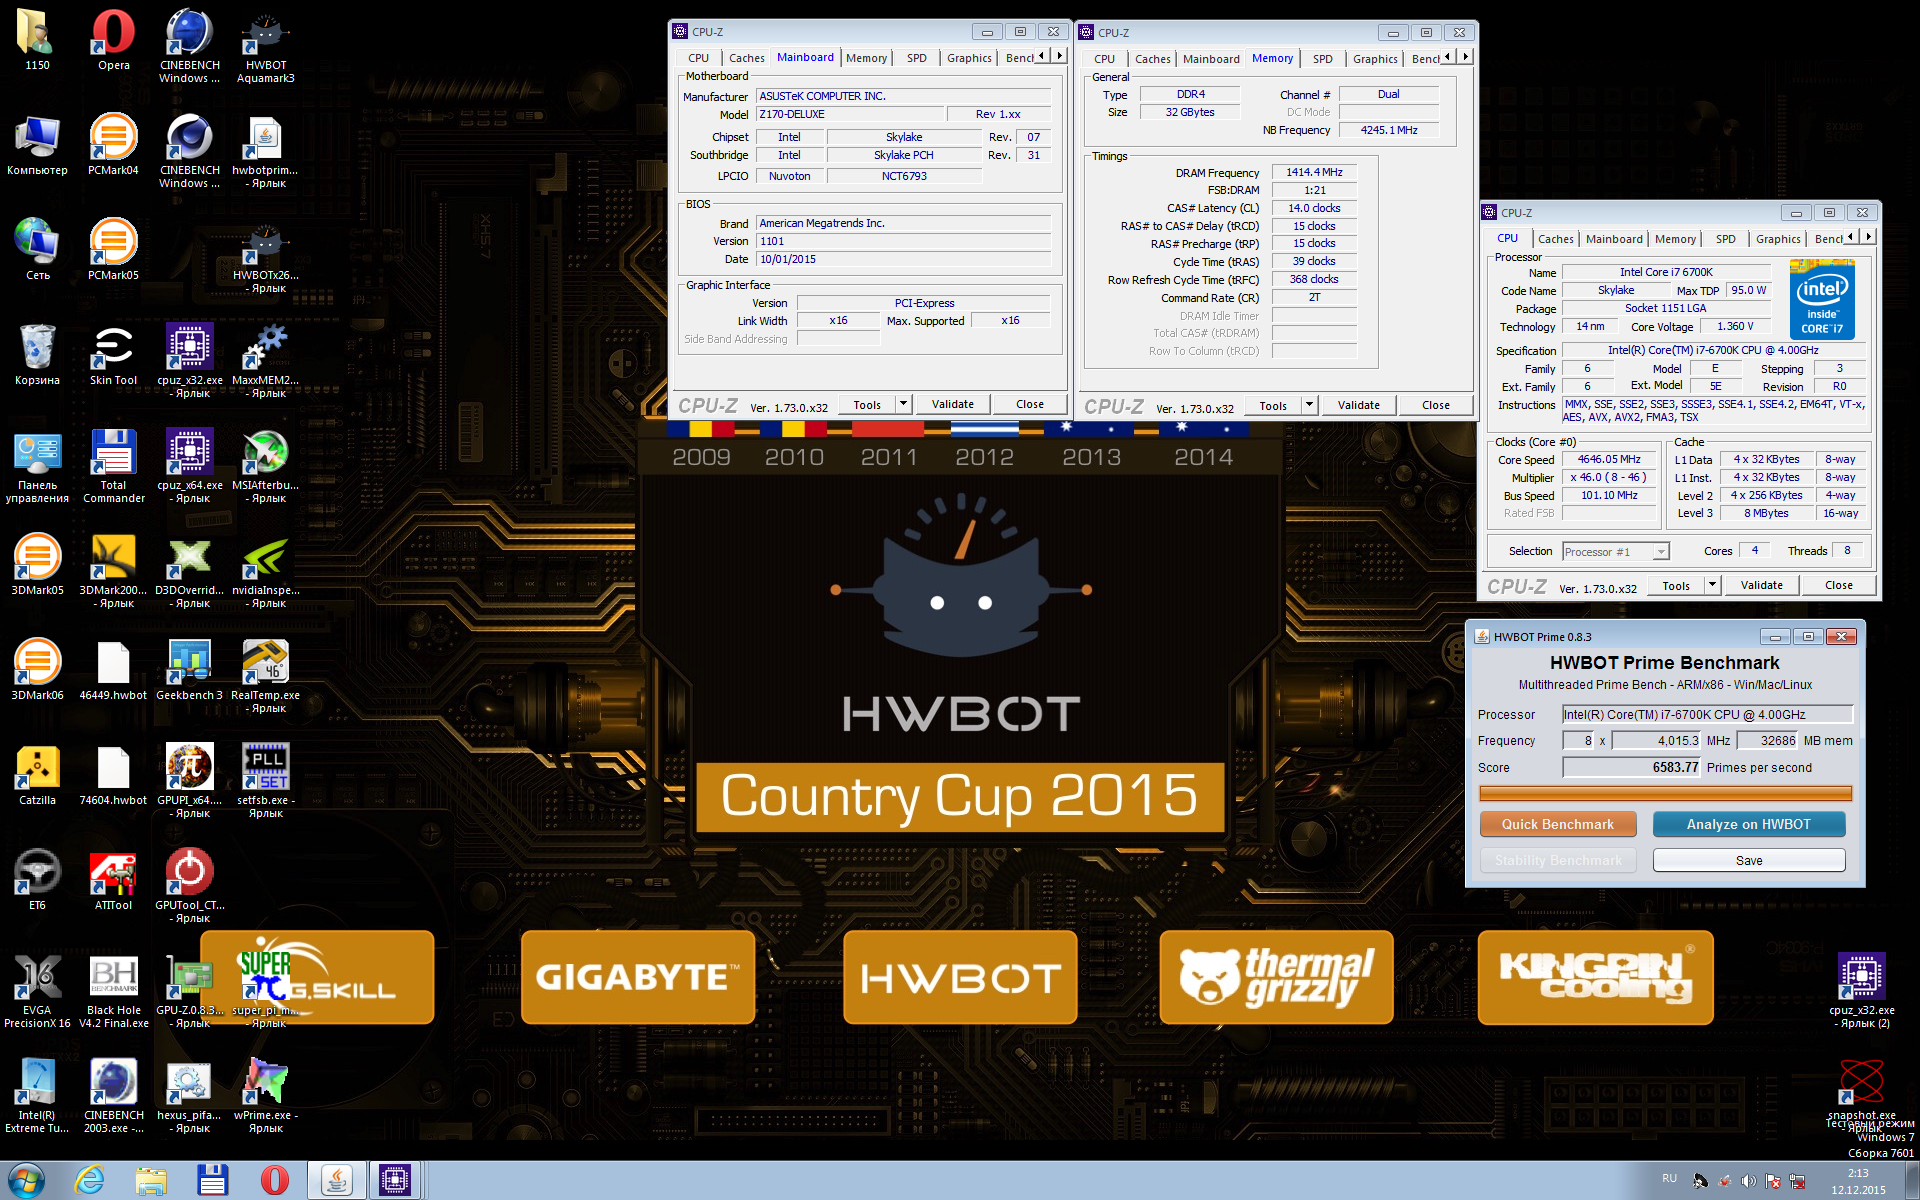Open PCMark04 desktop icon
This screenshot has height=1200, width=1920.
click(113, 145)
